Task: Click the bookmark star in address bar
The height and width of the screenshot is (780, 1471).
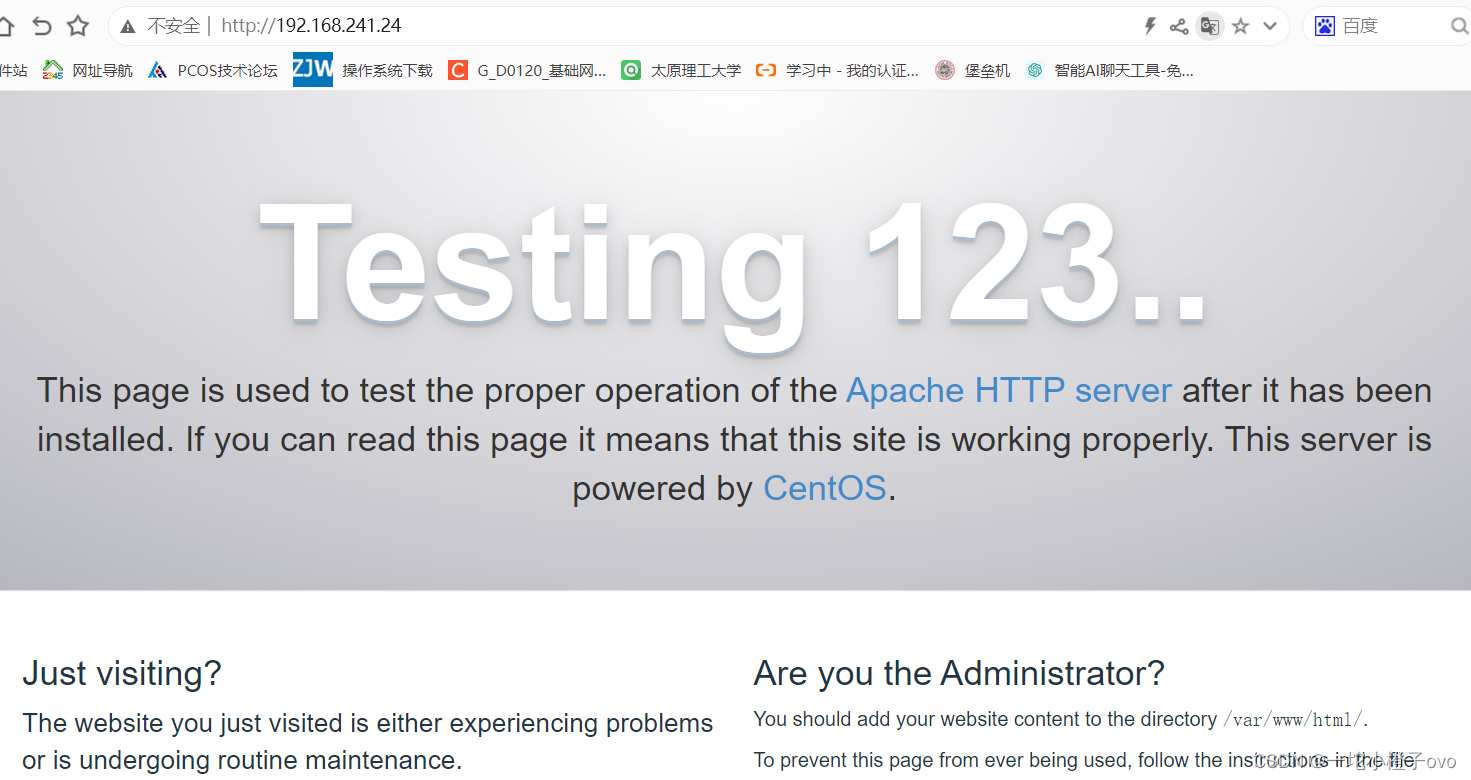Action: tap(1240, 26)
